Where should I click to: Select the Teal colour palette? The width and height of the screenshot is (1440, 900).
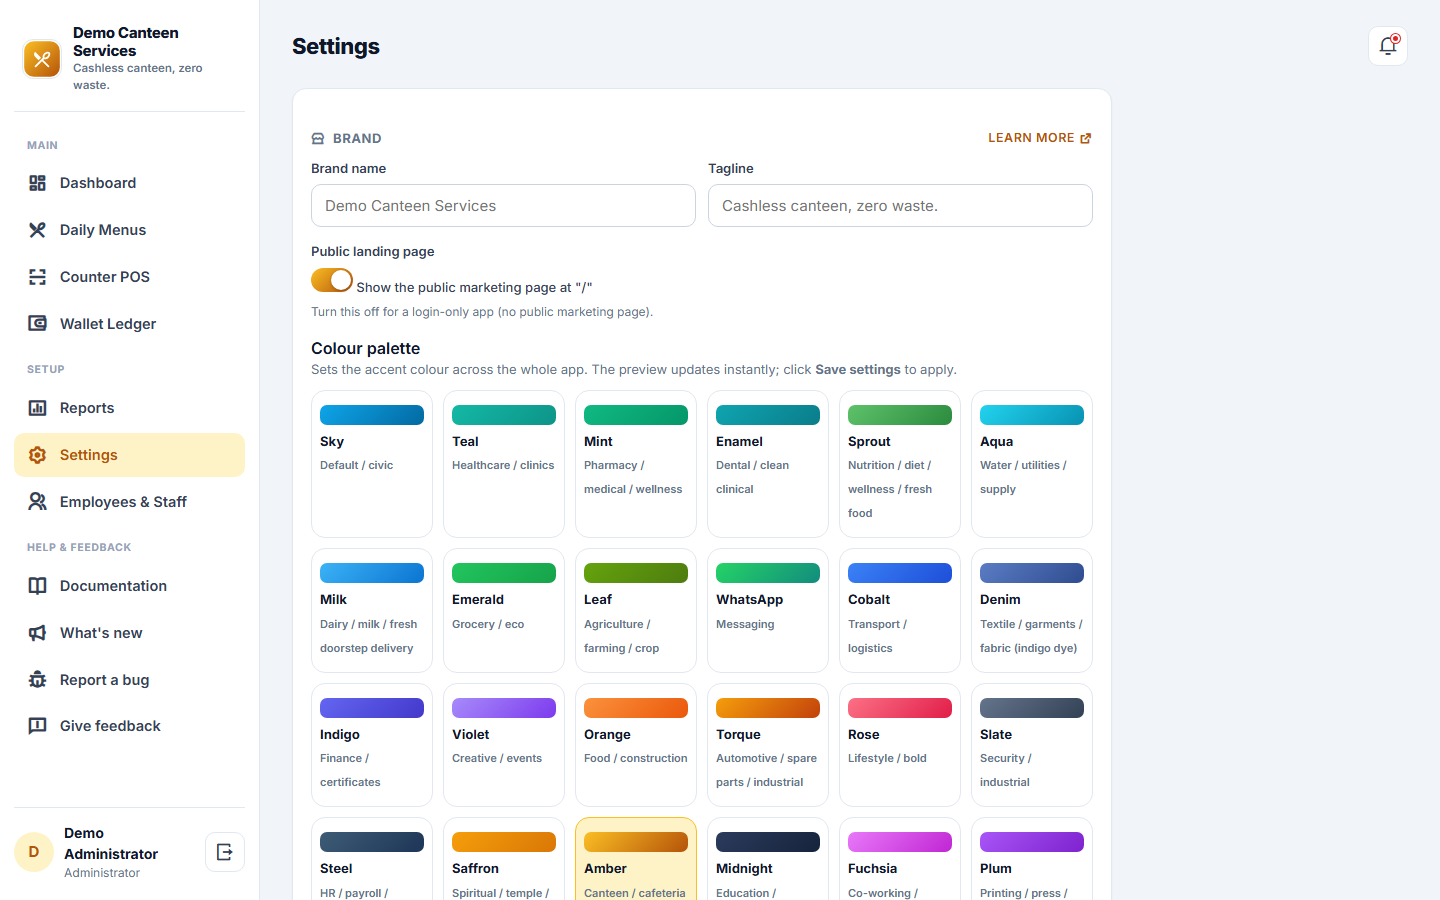pos(504,464)
